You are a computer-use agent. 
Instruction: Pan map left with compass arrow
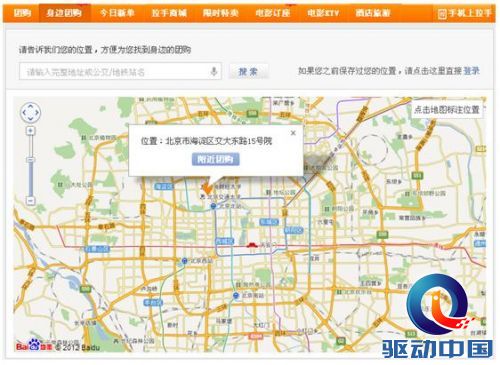(24, 112)
